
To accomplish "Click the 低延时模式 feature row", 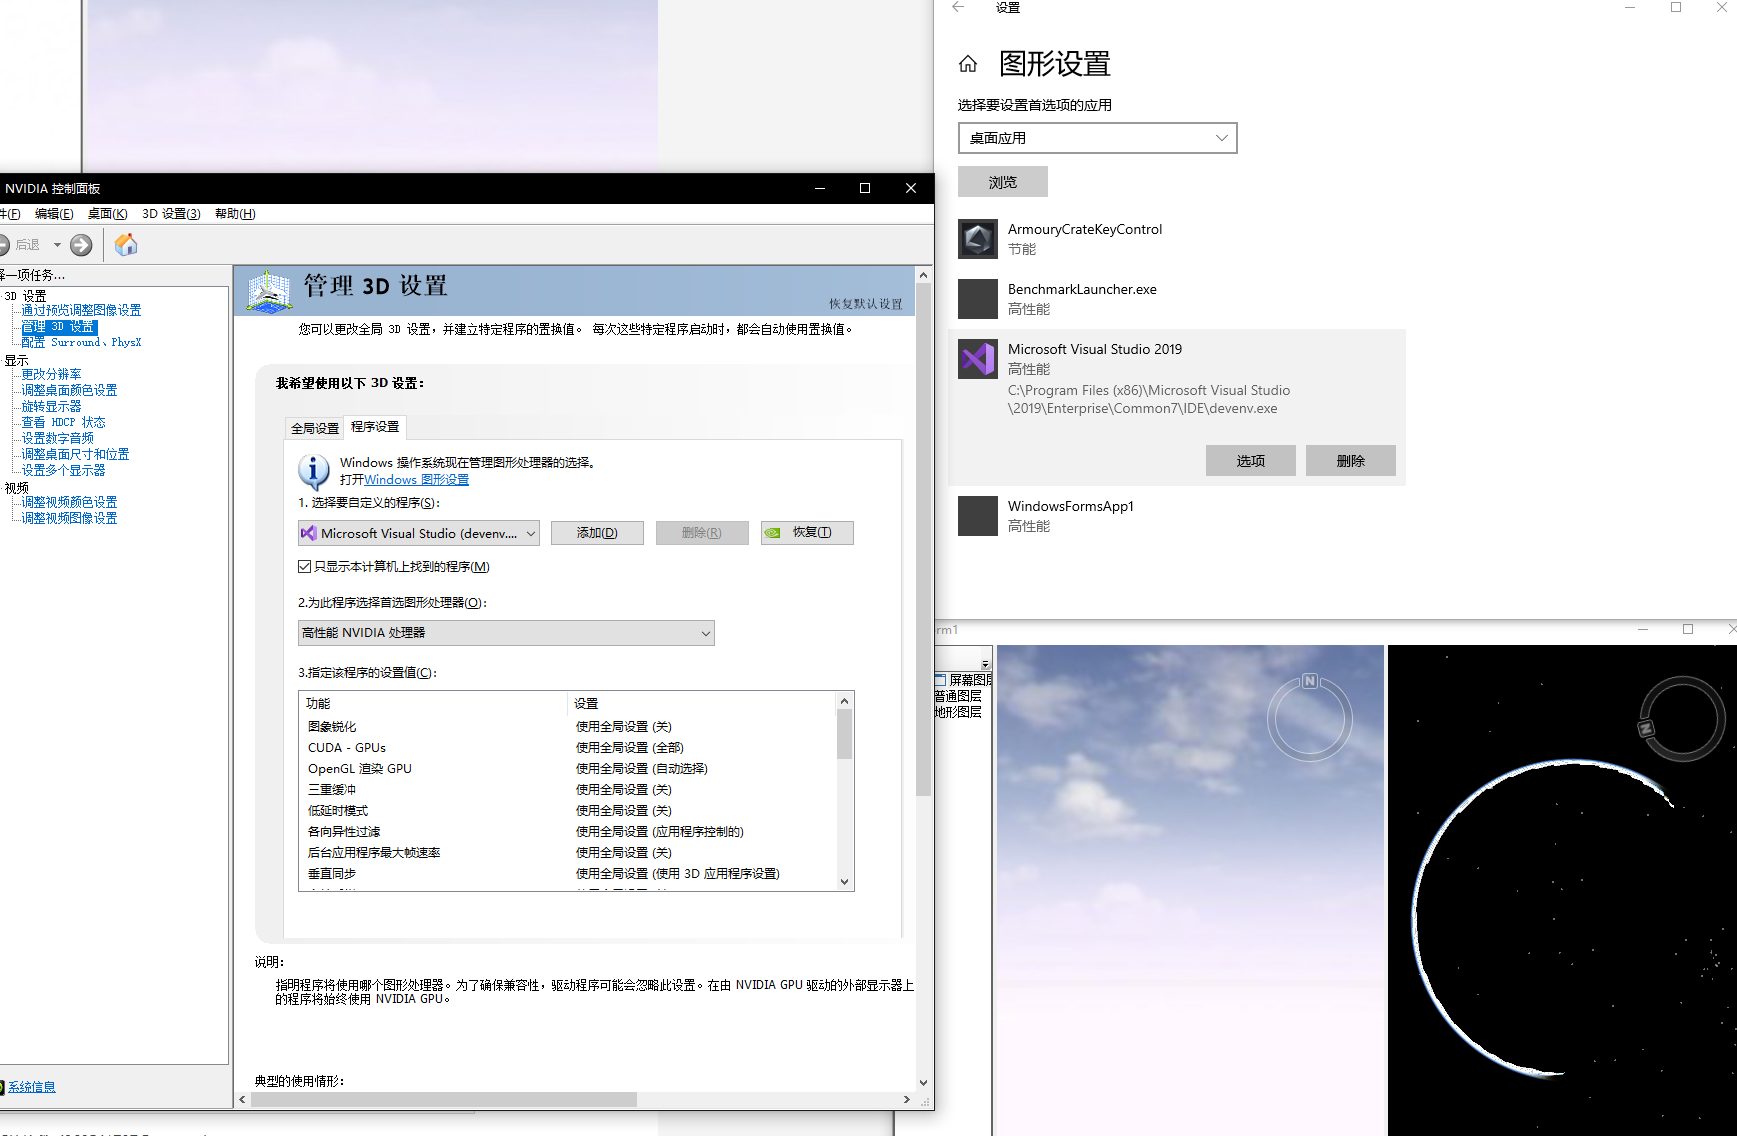I will pos(568,811).
